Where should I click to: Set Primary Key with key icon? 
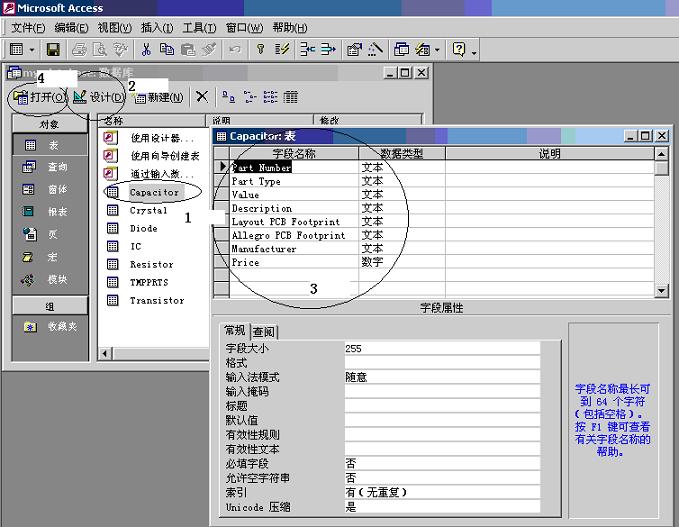[x=260, y=49]
